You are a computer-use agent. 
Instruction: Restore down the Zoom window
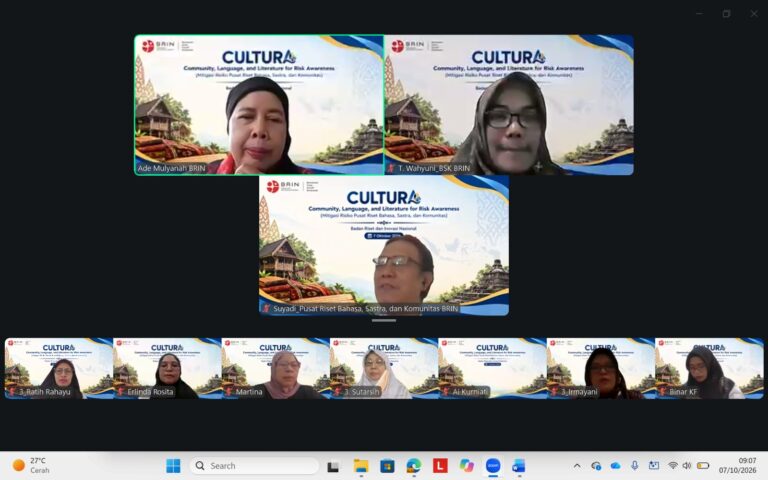point(726,14)
